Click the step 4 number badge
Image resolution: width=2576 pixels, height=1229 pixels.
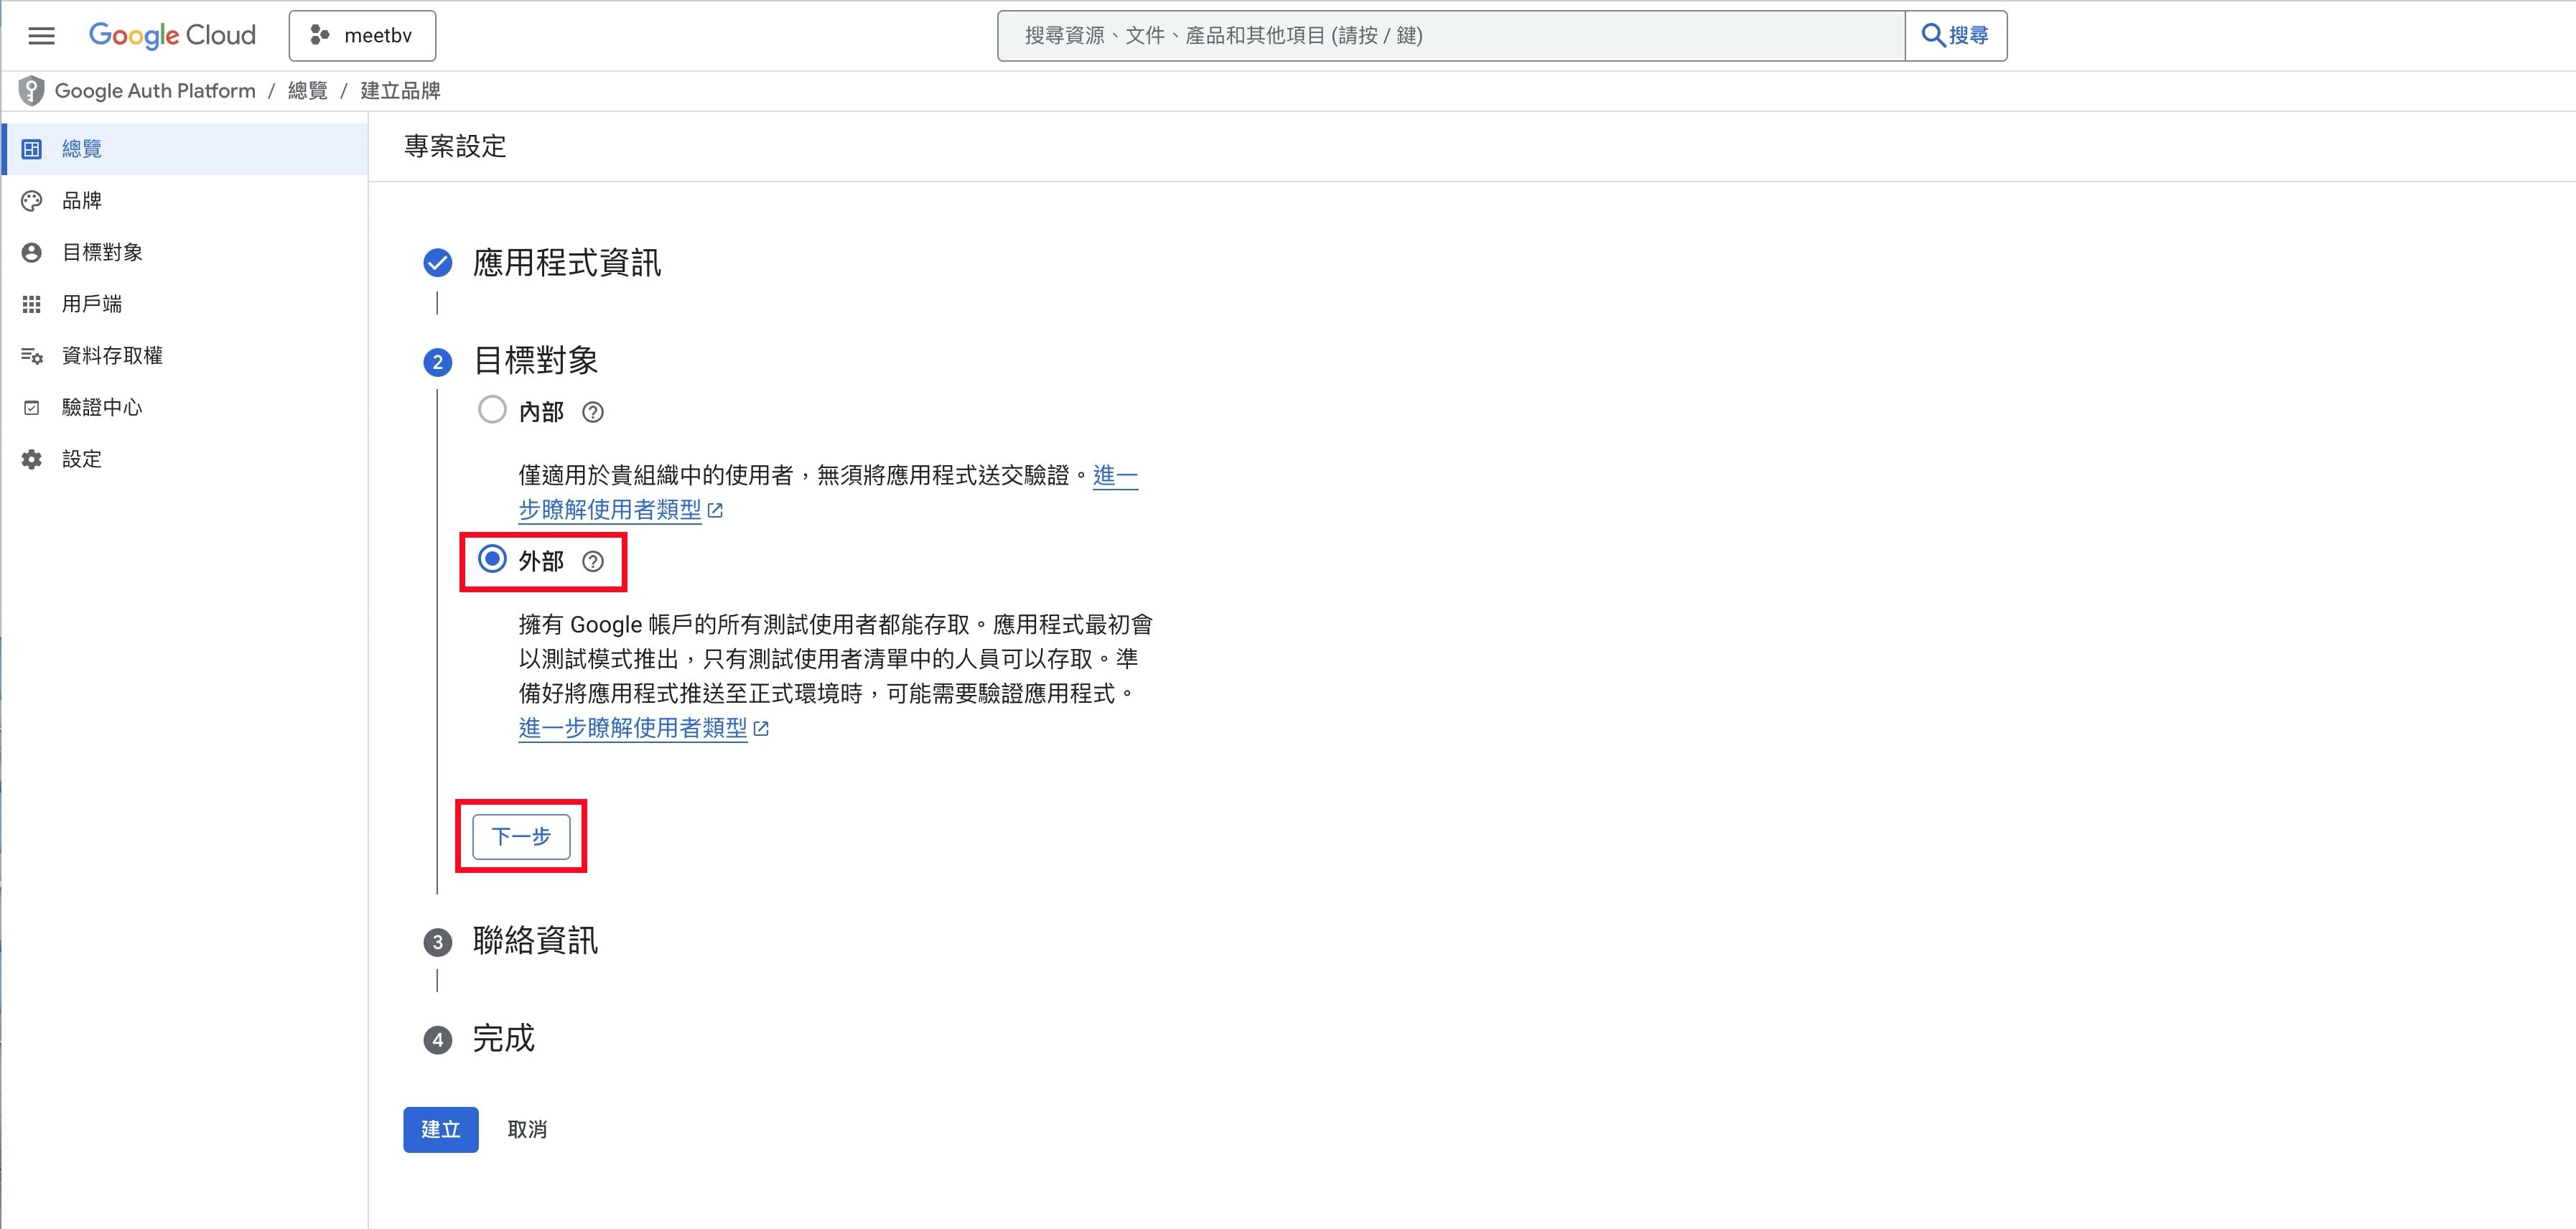[437, 1040]
